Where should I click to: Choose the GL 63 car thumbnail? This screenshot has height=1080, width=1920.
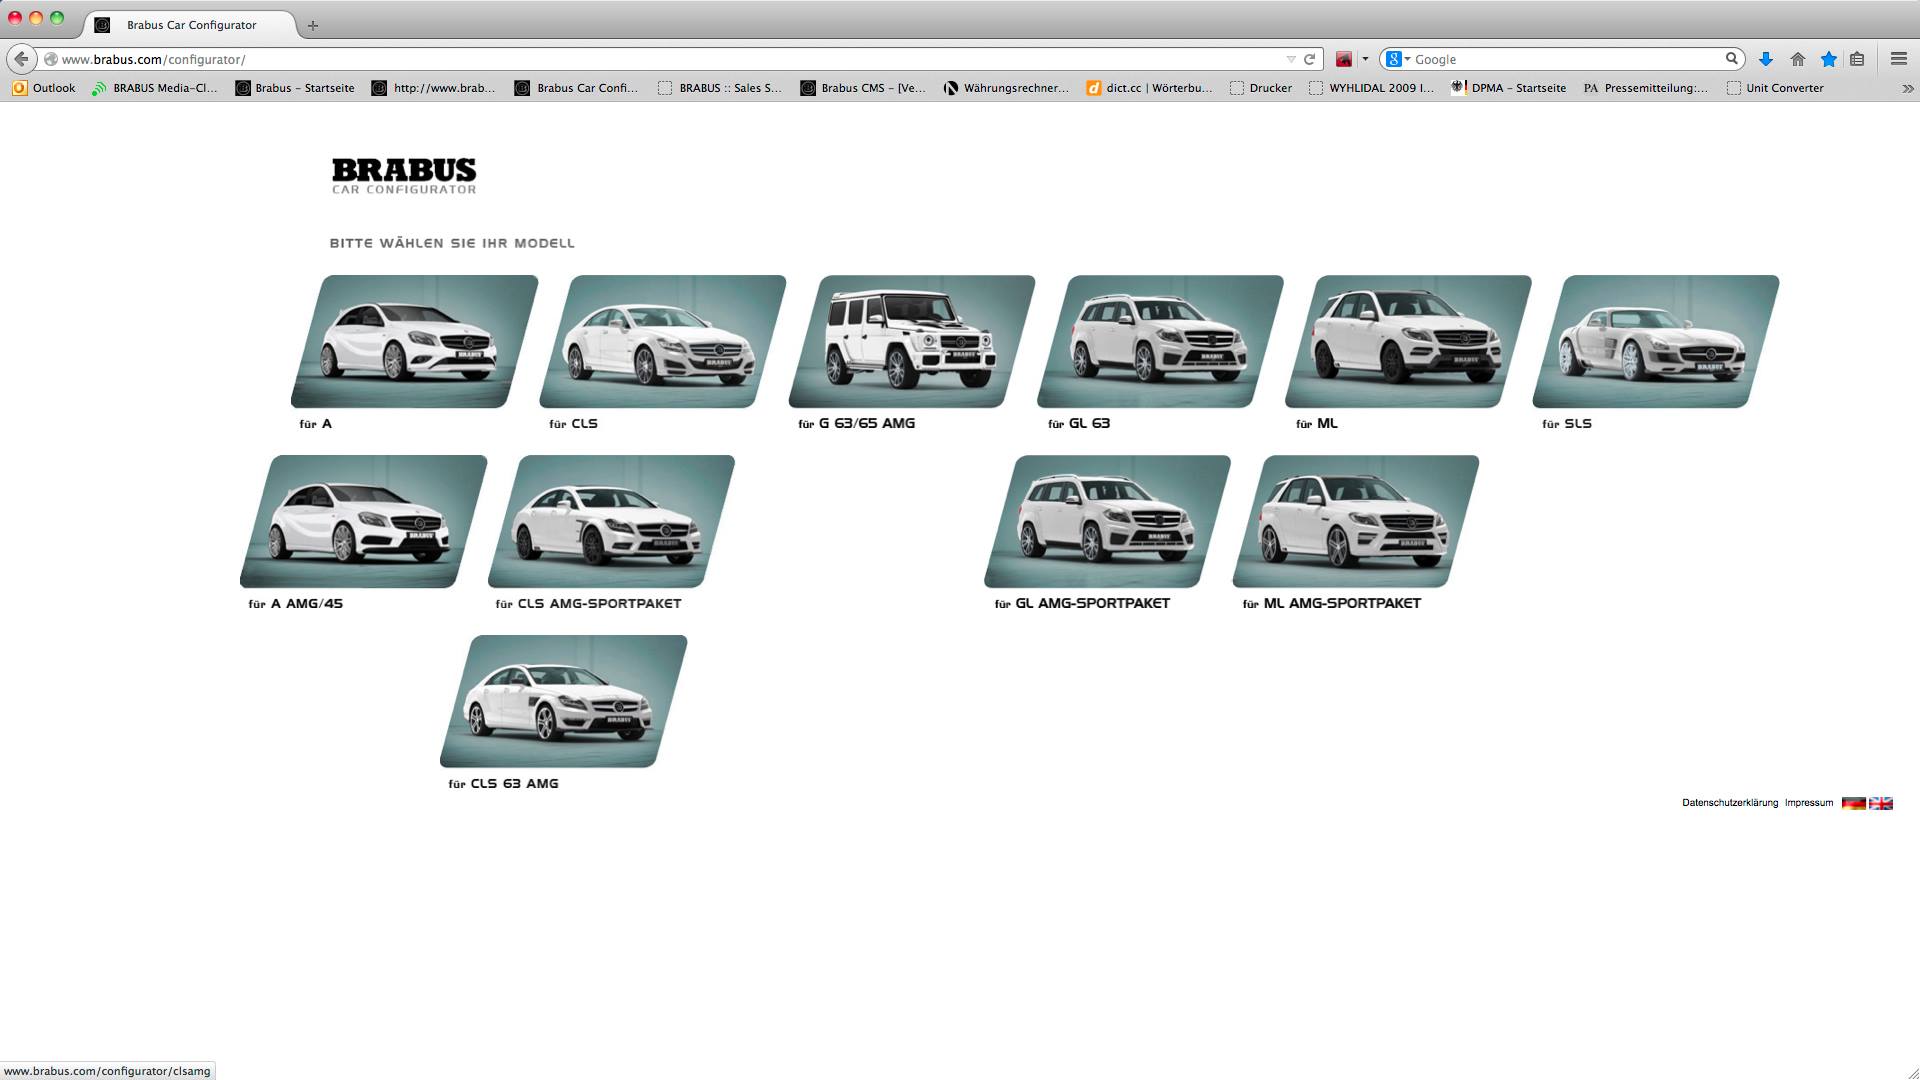pyautogui.click(x=1160, y=341)
